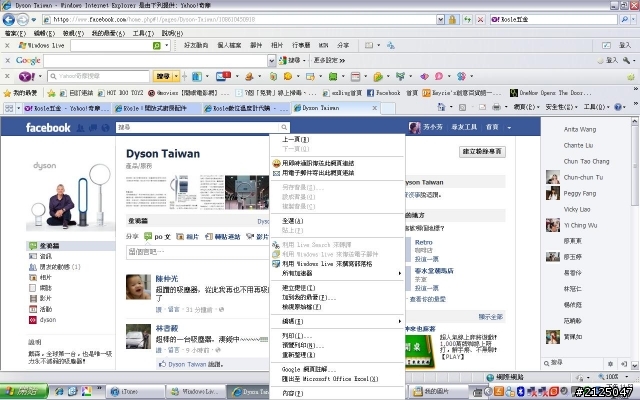Open the 檔案(F) menu
The height and width of the screenshot is (400, 640).
click(16, 33)
